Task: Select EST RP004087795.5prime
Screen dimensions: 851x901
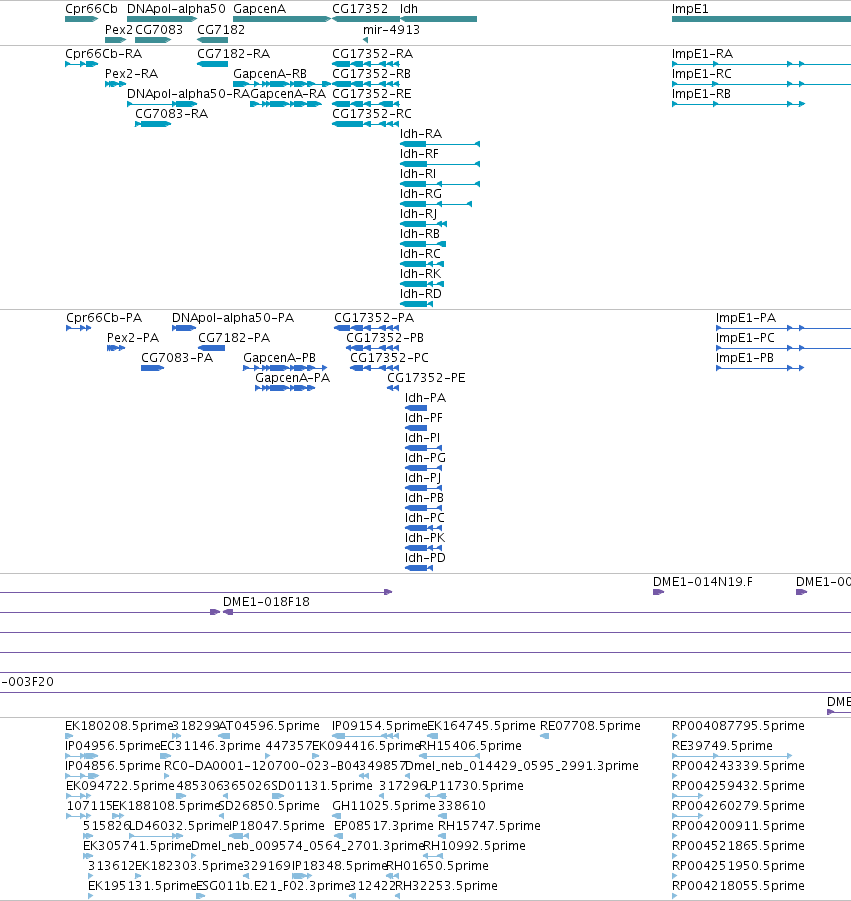Action: point(675,736)
